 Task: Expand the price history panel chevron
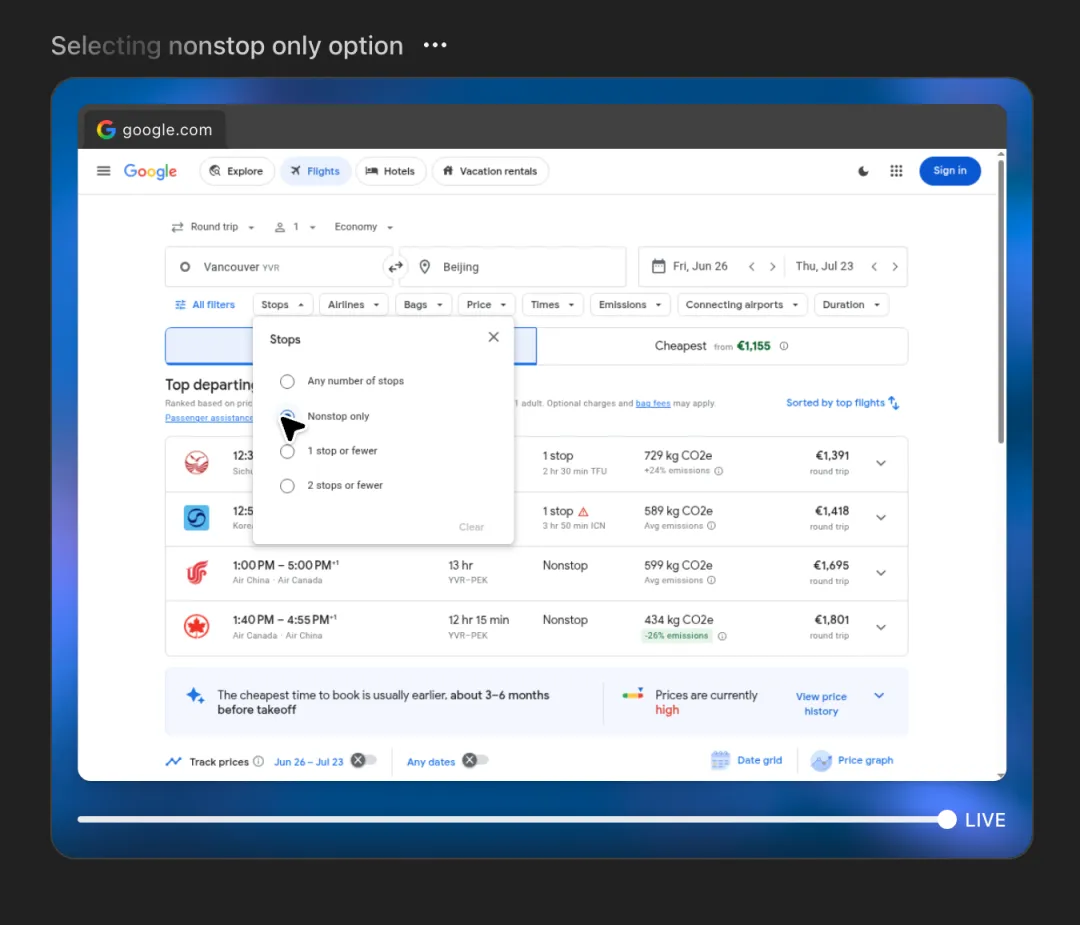[x=879, y=696]
